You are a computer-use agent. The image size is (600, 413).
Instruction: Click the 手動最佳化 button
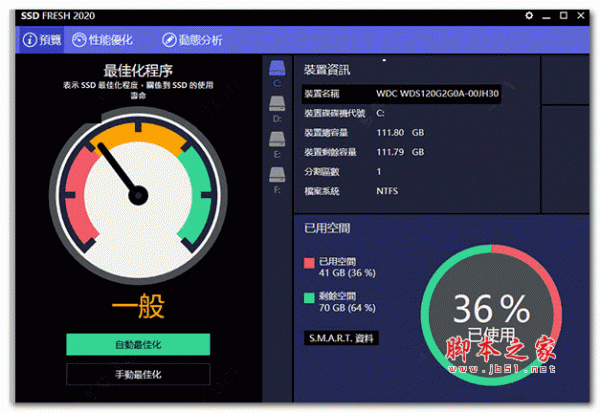[138, 374]
